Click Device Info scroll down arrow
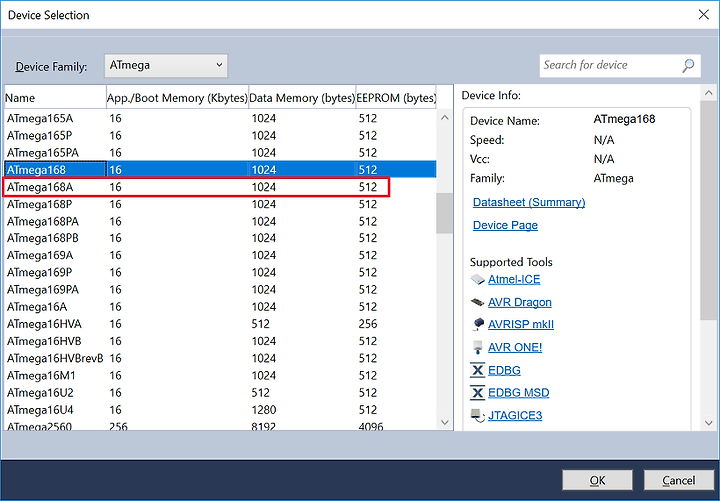Viewport: 720px width, 501px height. [709, 423]
